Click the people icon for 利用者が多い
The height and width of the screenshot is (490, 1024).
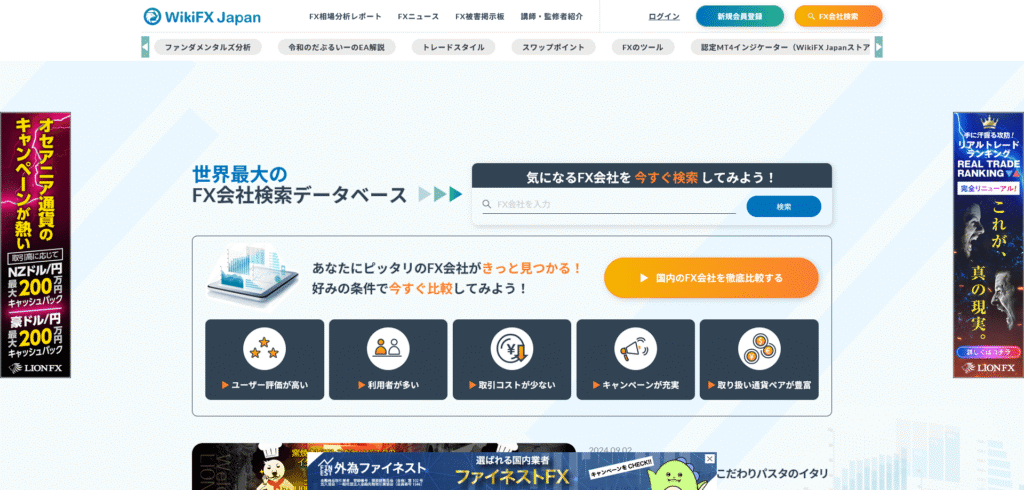click(388, 349)
